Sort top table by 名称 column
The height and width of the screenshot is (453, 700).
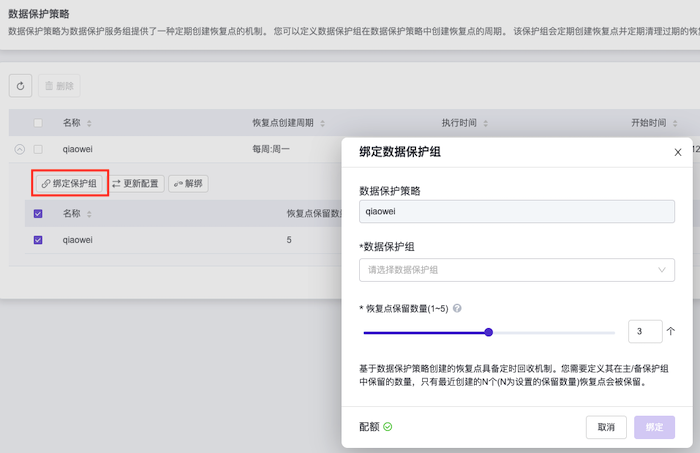click(89, 123)
